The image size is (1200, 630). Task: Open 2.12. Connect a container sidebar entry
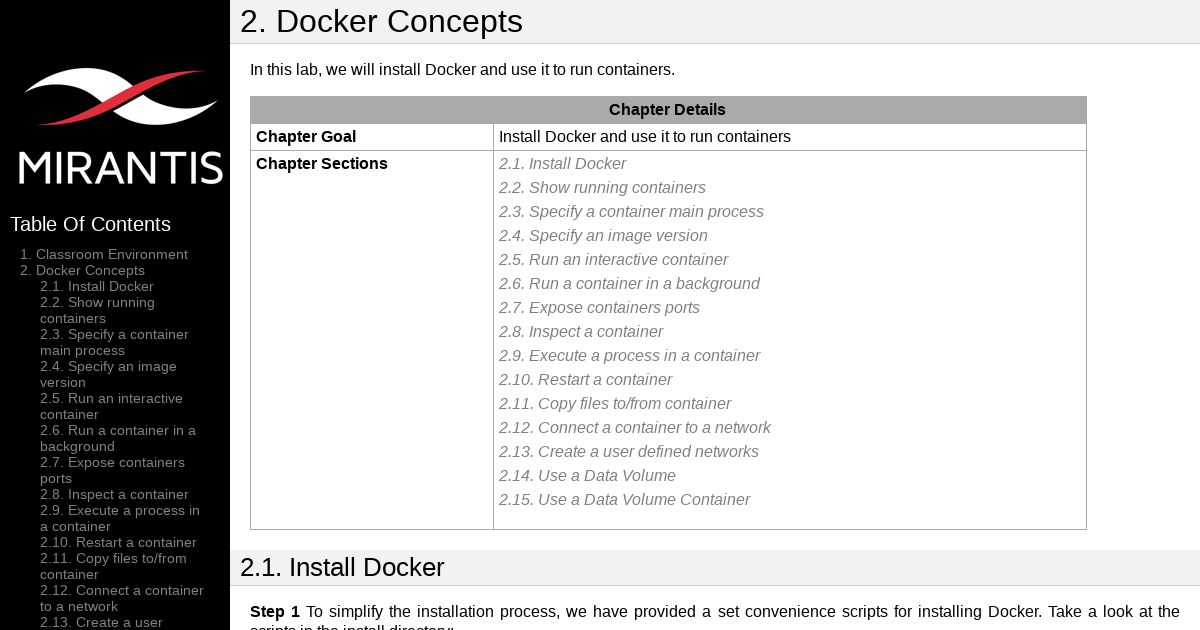[x=122, y=598]
